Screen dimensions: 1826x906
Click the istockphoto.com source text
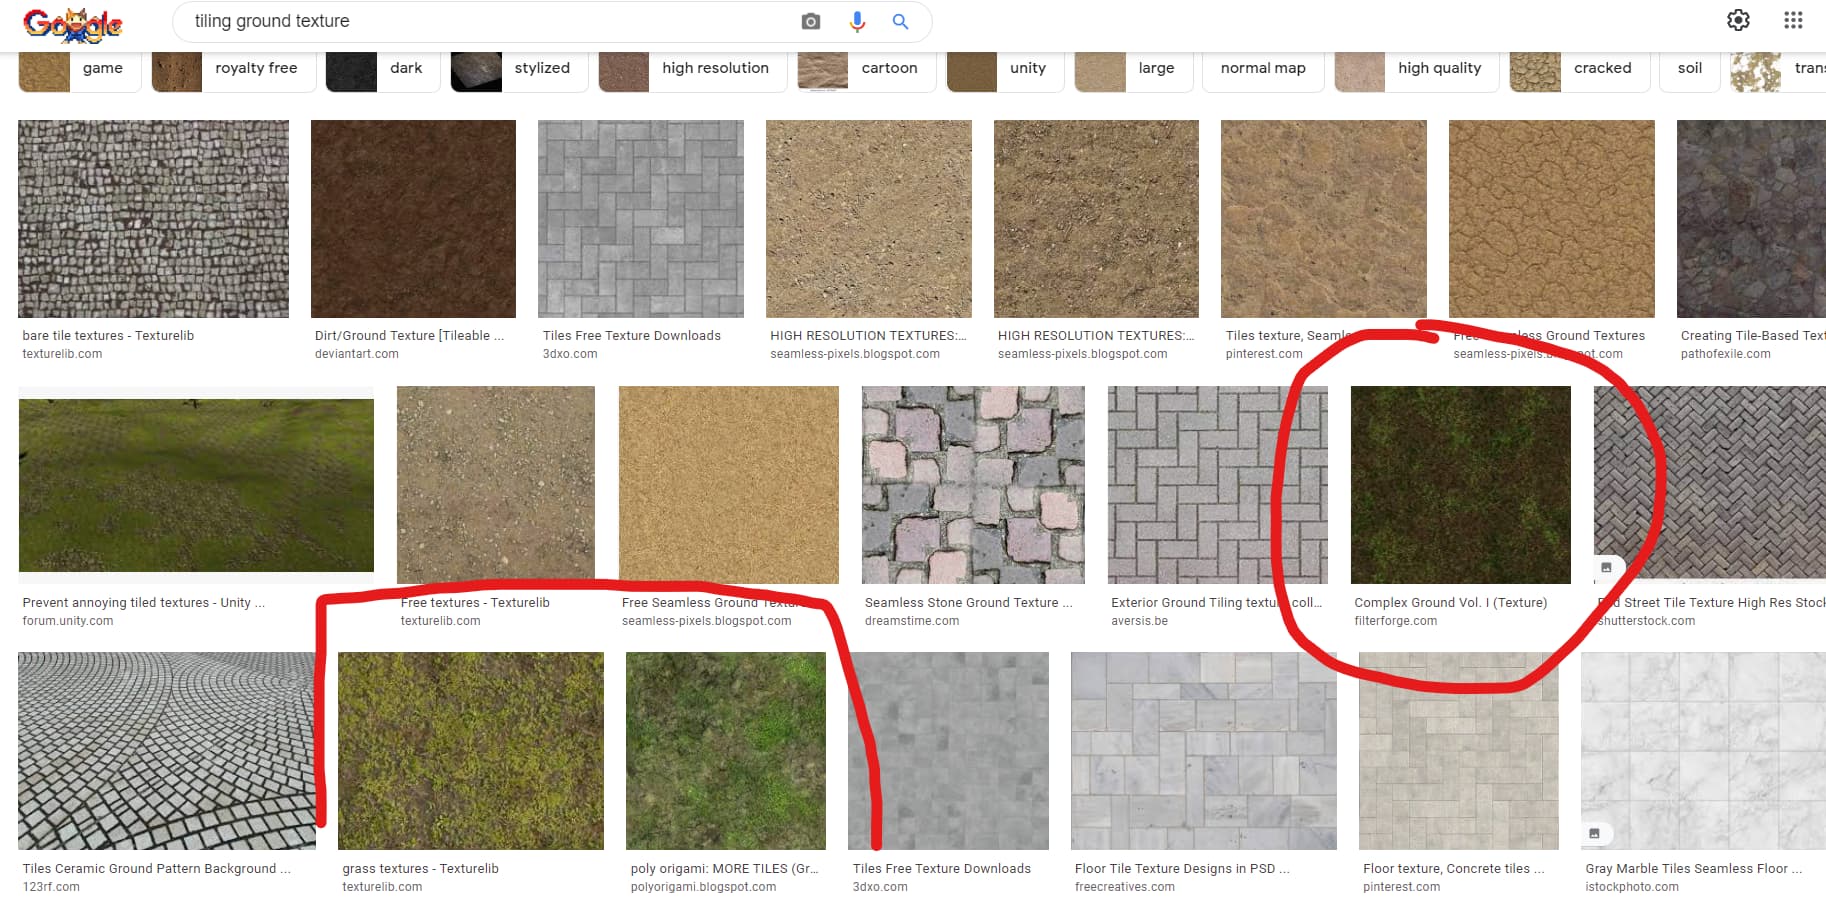coord(1632,887)
